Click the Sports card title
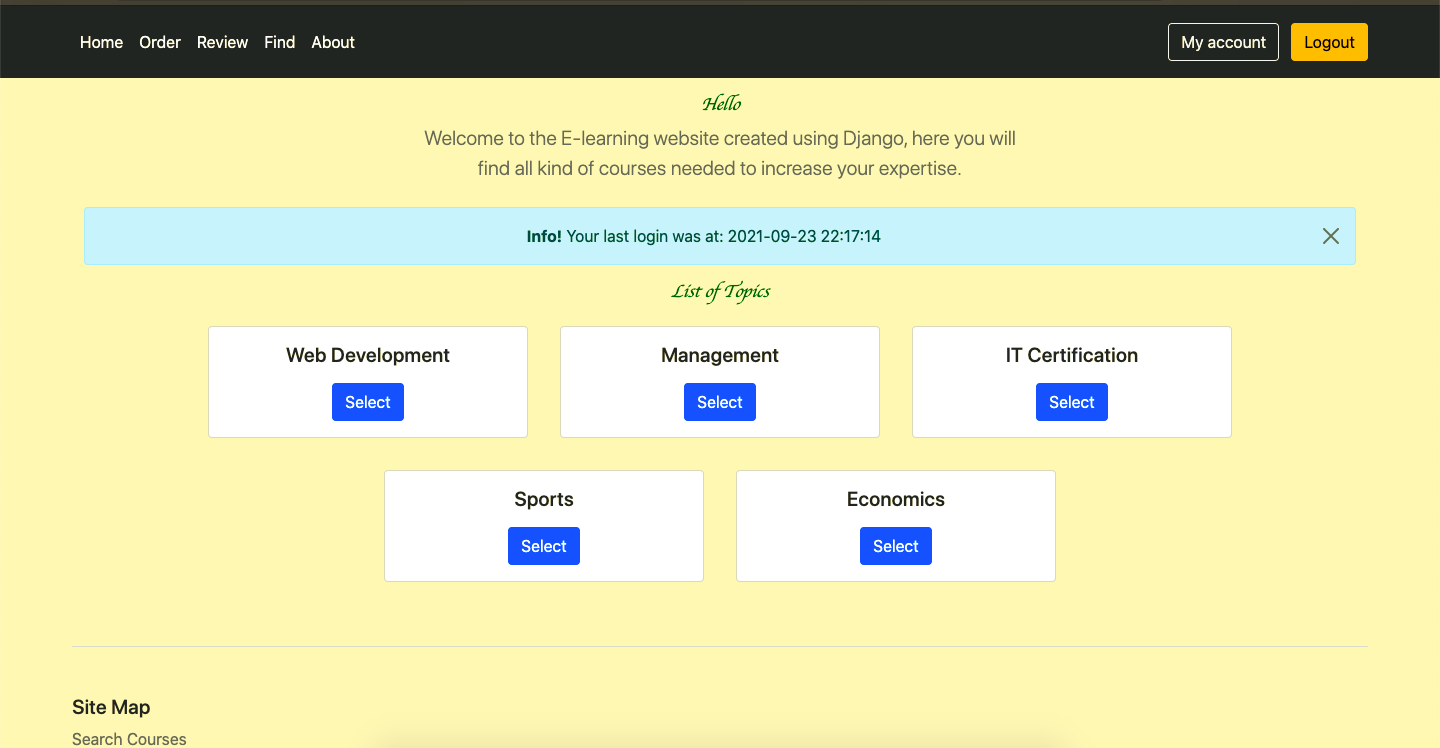The image size is (1440, 748). click(x=544, y=499)
